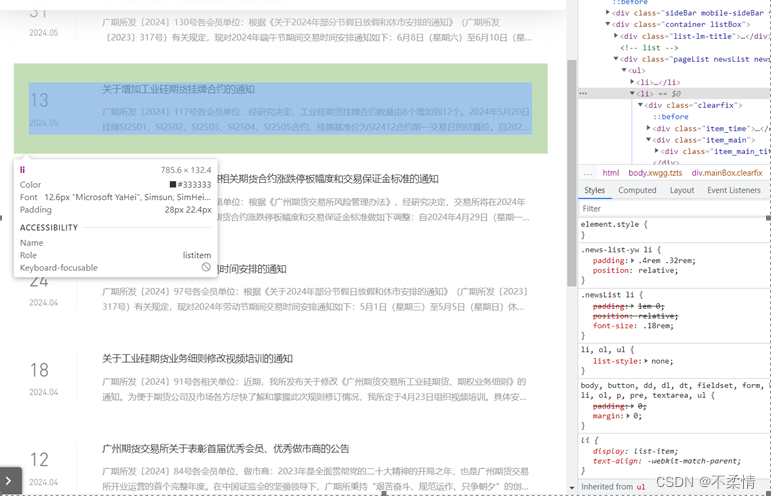Viewport: 771px width, 499px height.
Task: Select div.mainBox.clearfix in the breadcrumb
Action: (727, 173)
